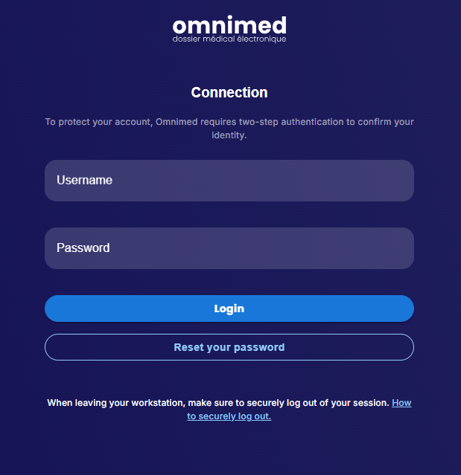The height and width of the screenshot is (475, 461).
Task: Click the blue Login button
Action: pyautogui.click(x=229, y=309)
